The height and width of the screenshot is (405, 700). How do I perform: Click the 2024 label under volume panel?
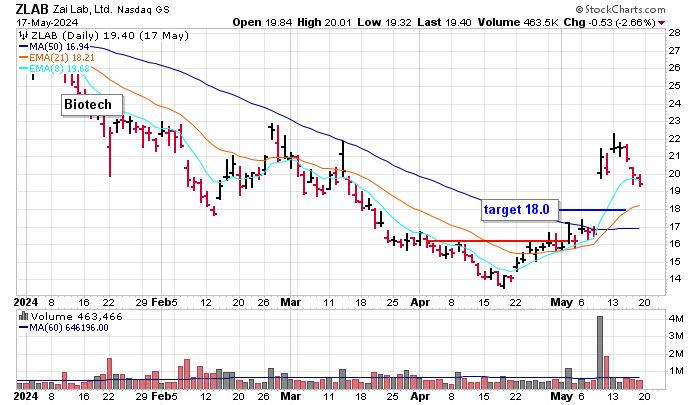click(x=25, y=396)
